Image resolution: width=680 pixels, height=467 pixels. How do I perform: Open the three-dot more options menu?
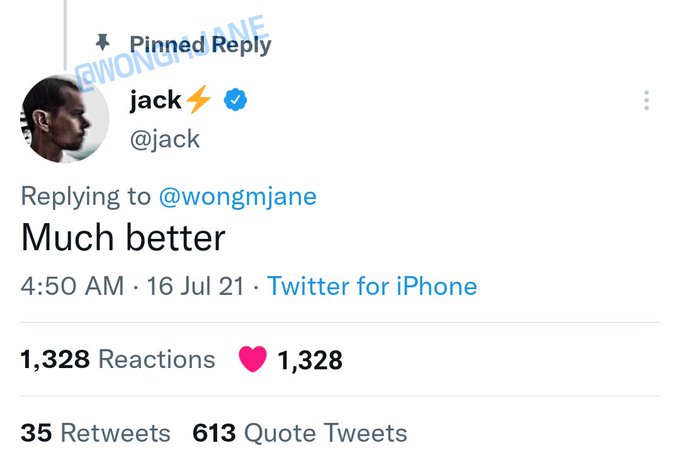click(647, 100)
